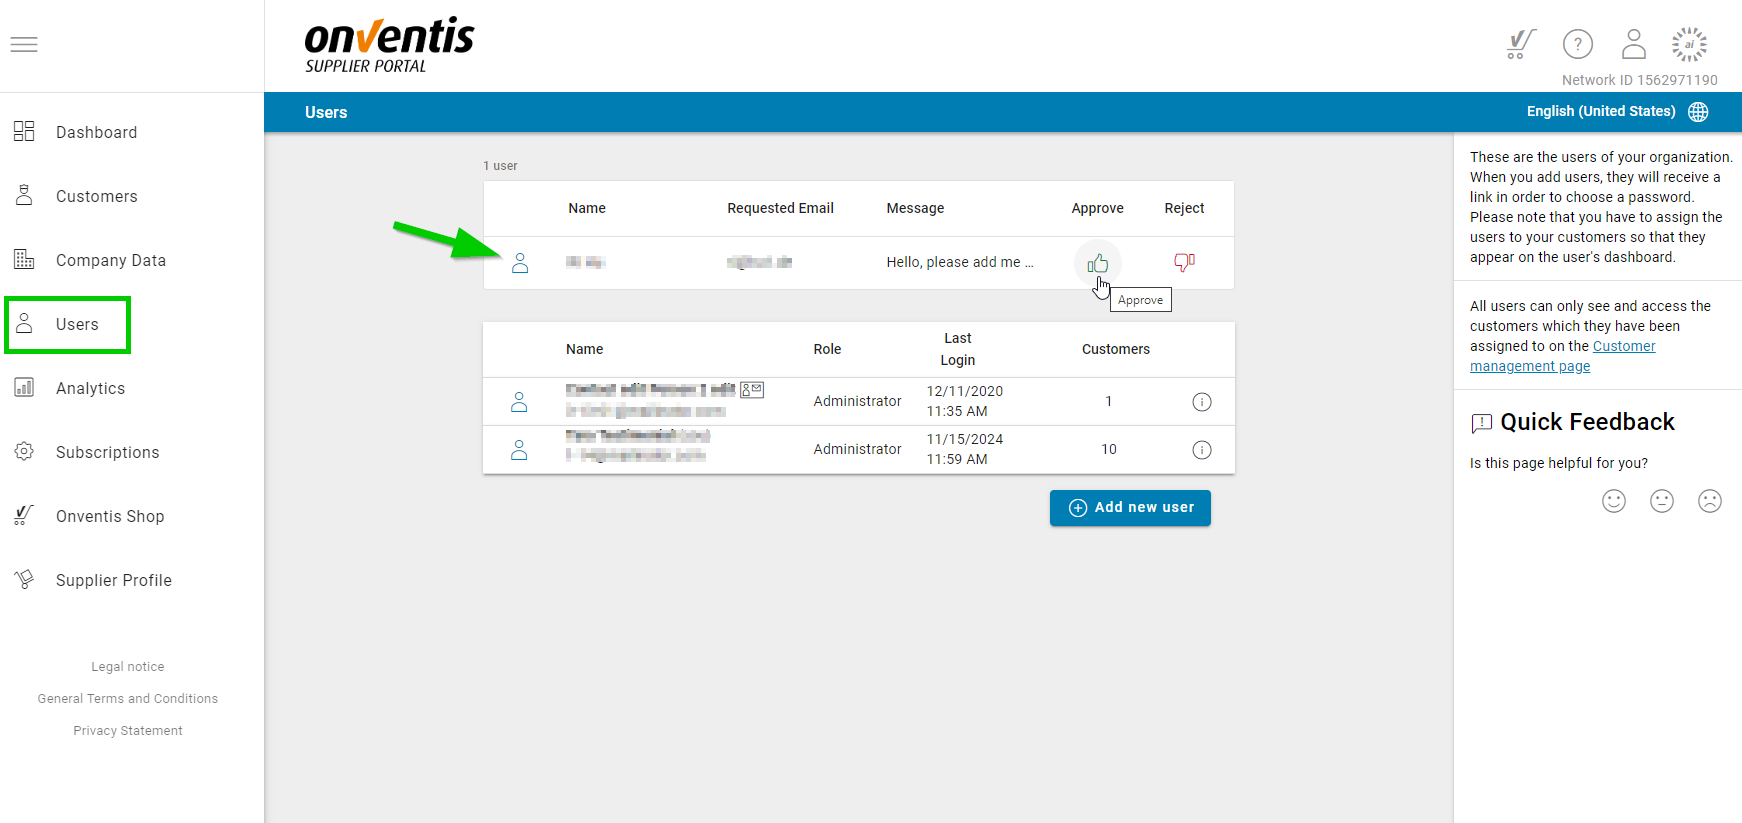The image size is (1742, 823).
Task: Click the Role column header
Action: coord(827,349)
